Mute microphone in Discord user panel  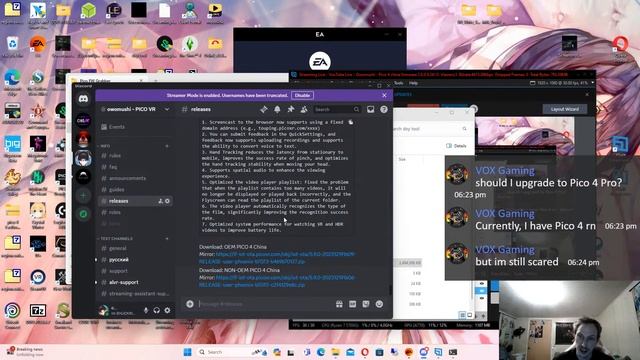coord(146,311)
